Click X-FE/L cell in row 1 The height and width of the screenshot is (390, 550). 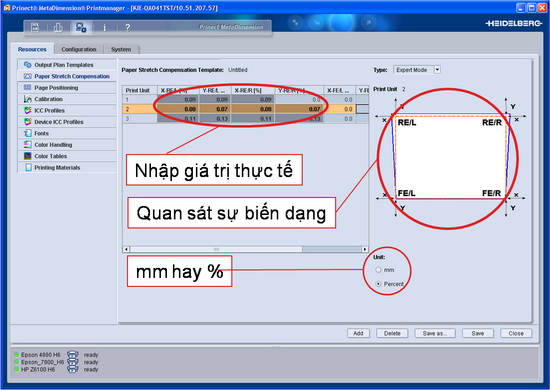[339, 100]
